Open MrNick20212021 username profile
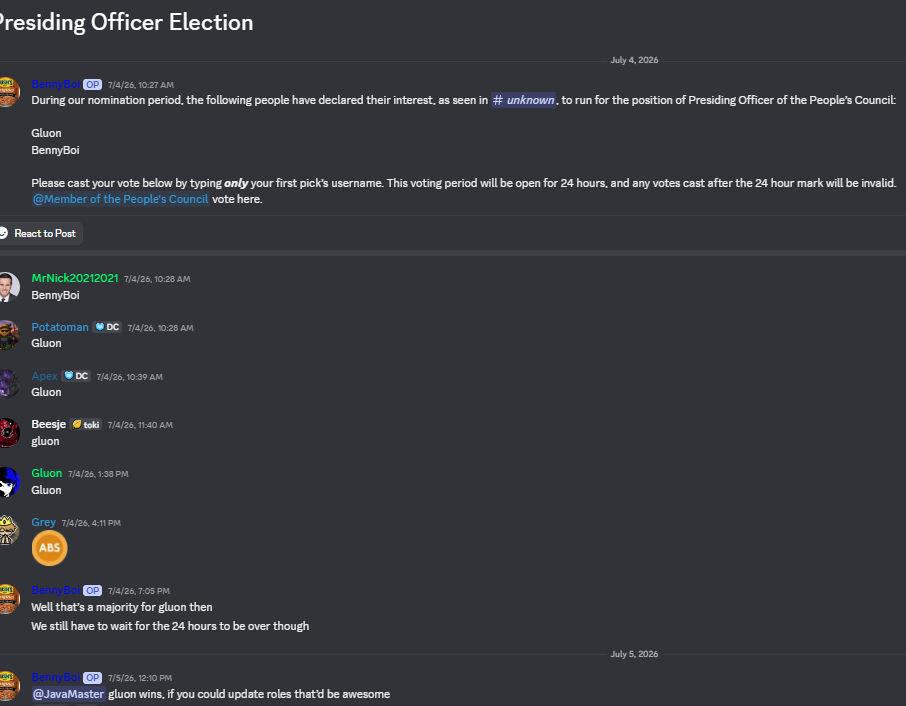This screenshot has width=906, height=706. tap(75, 278)
